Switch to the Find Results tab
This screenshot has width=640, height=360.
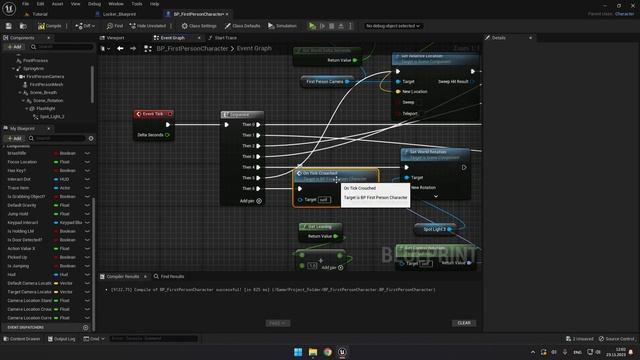click(x=169, y=276)
